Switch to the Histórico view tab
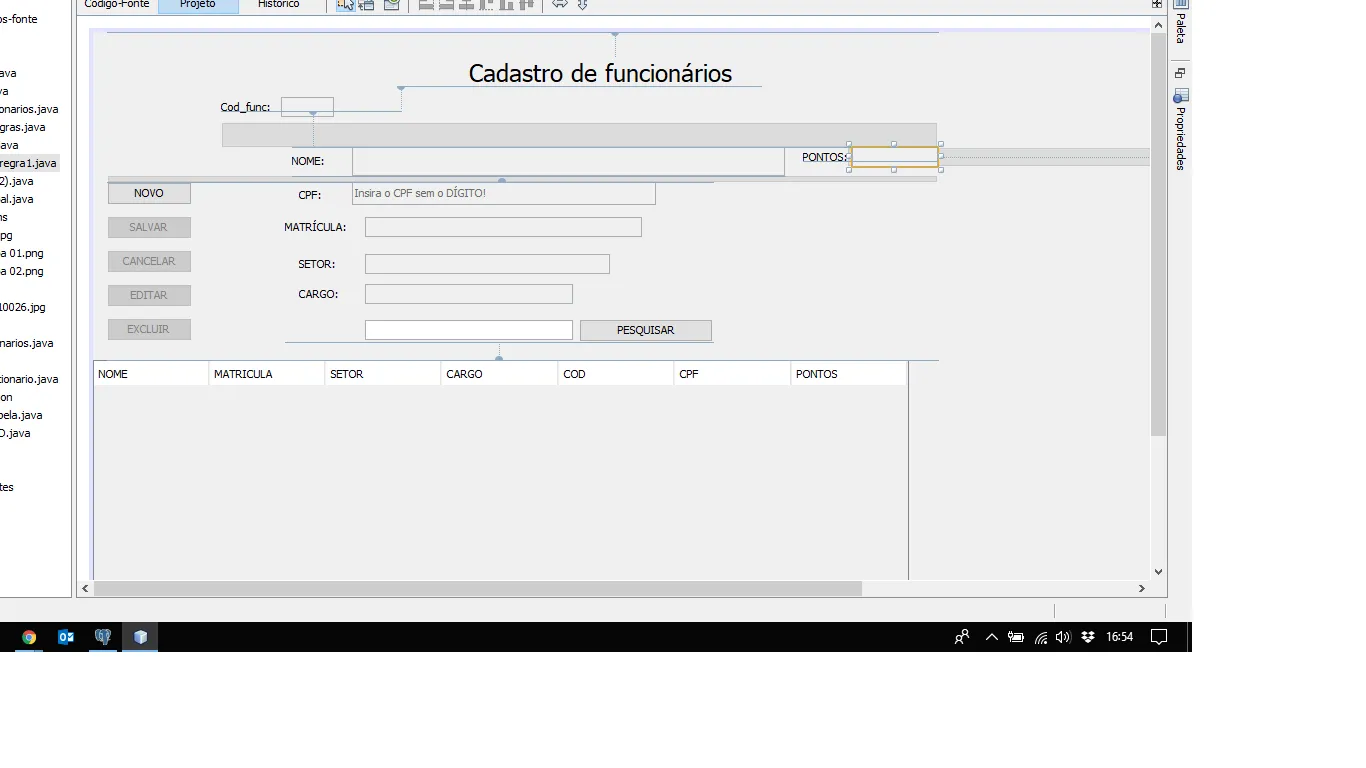This screenshot has width=1366, height=768. pyautogui.click(x=278, y=4)
